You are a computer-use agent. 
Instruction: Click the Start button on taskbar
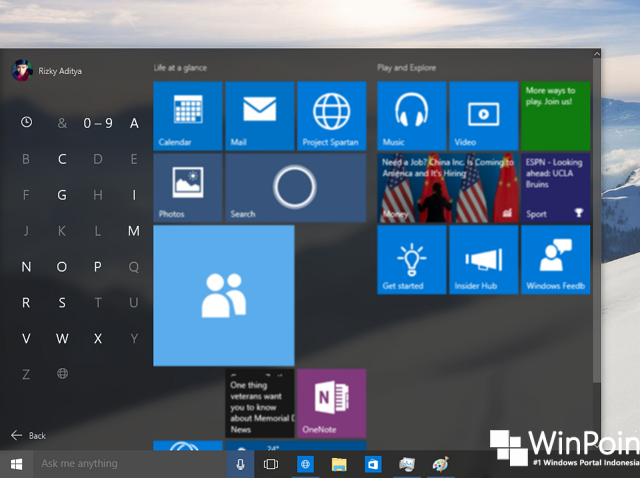pyautogui.click(x=16, y=464)
